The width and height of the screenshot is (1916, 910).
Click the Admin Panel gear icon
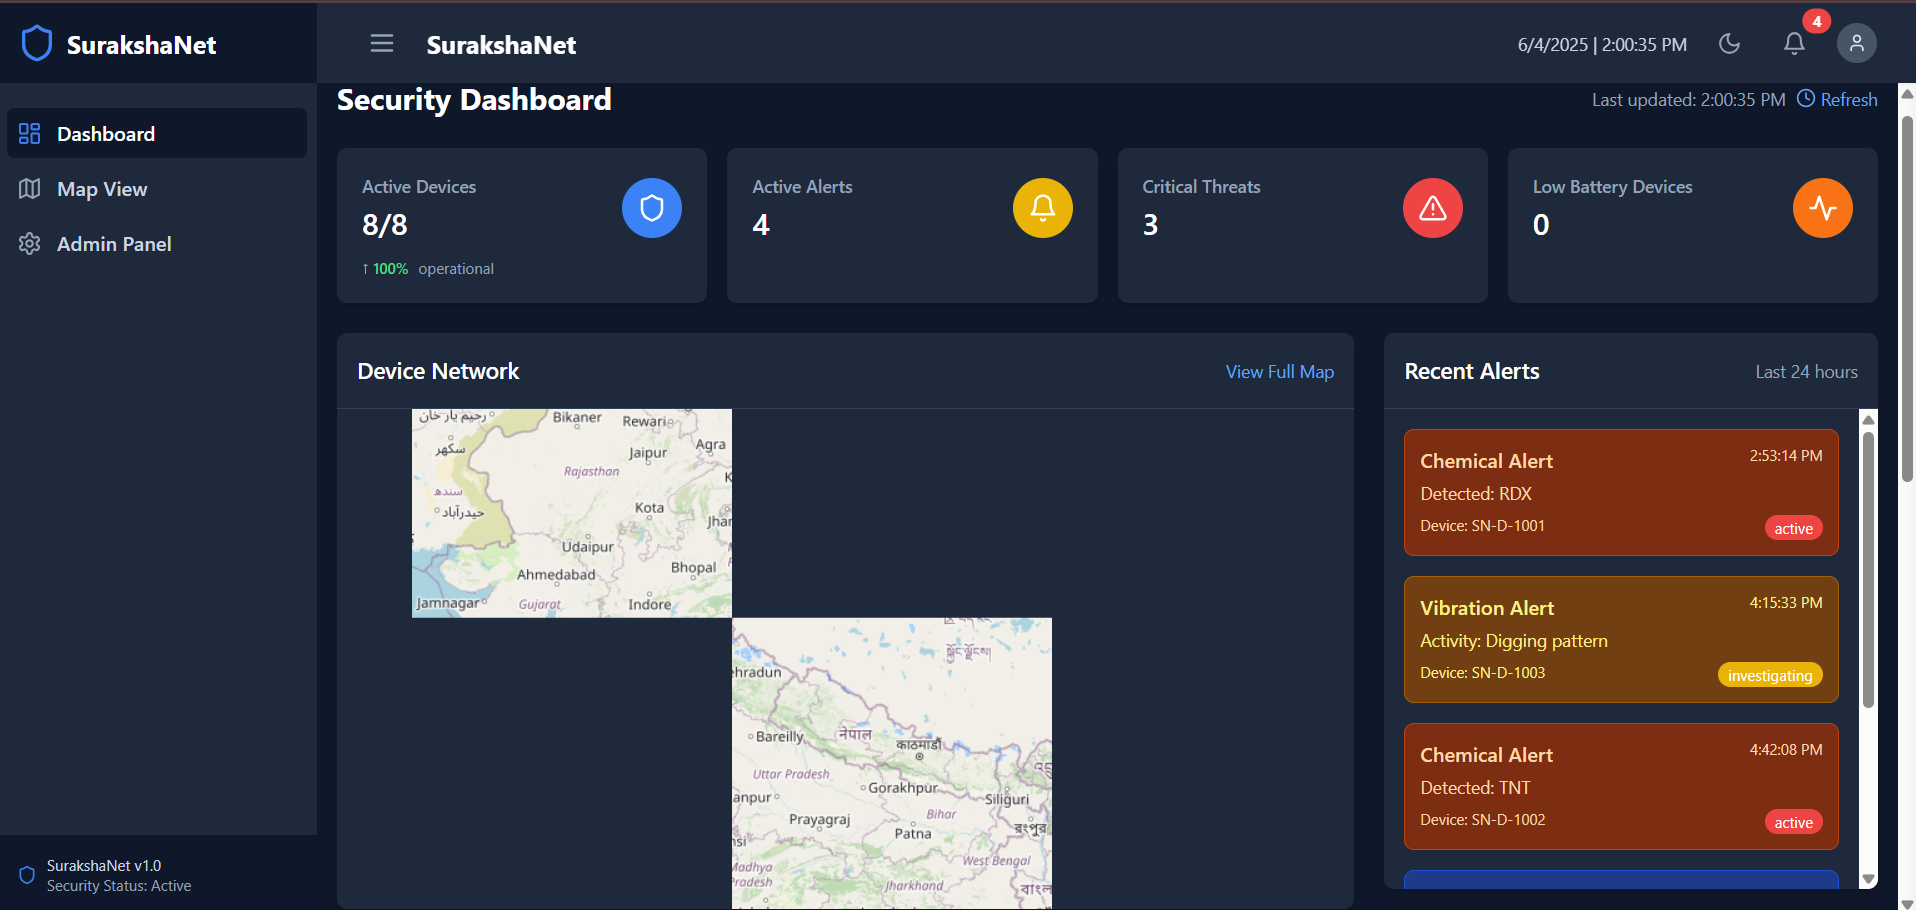click(x=30, y=244)
